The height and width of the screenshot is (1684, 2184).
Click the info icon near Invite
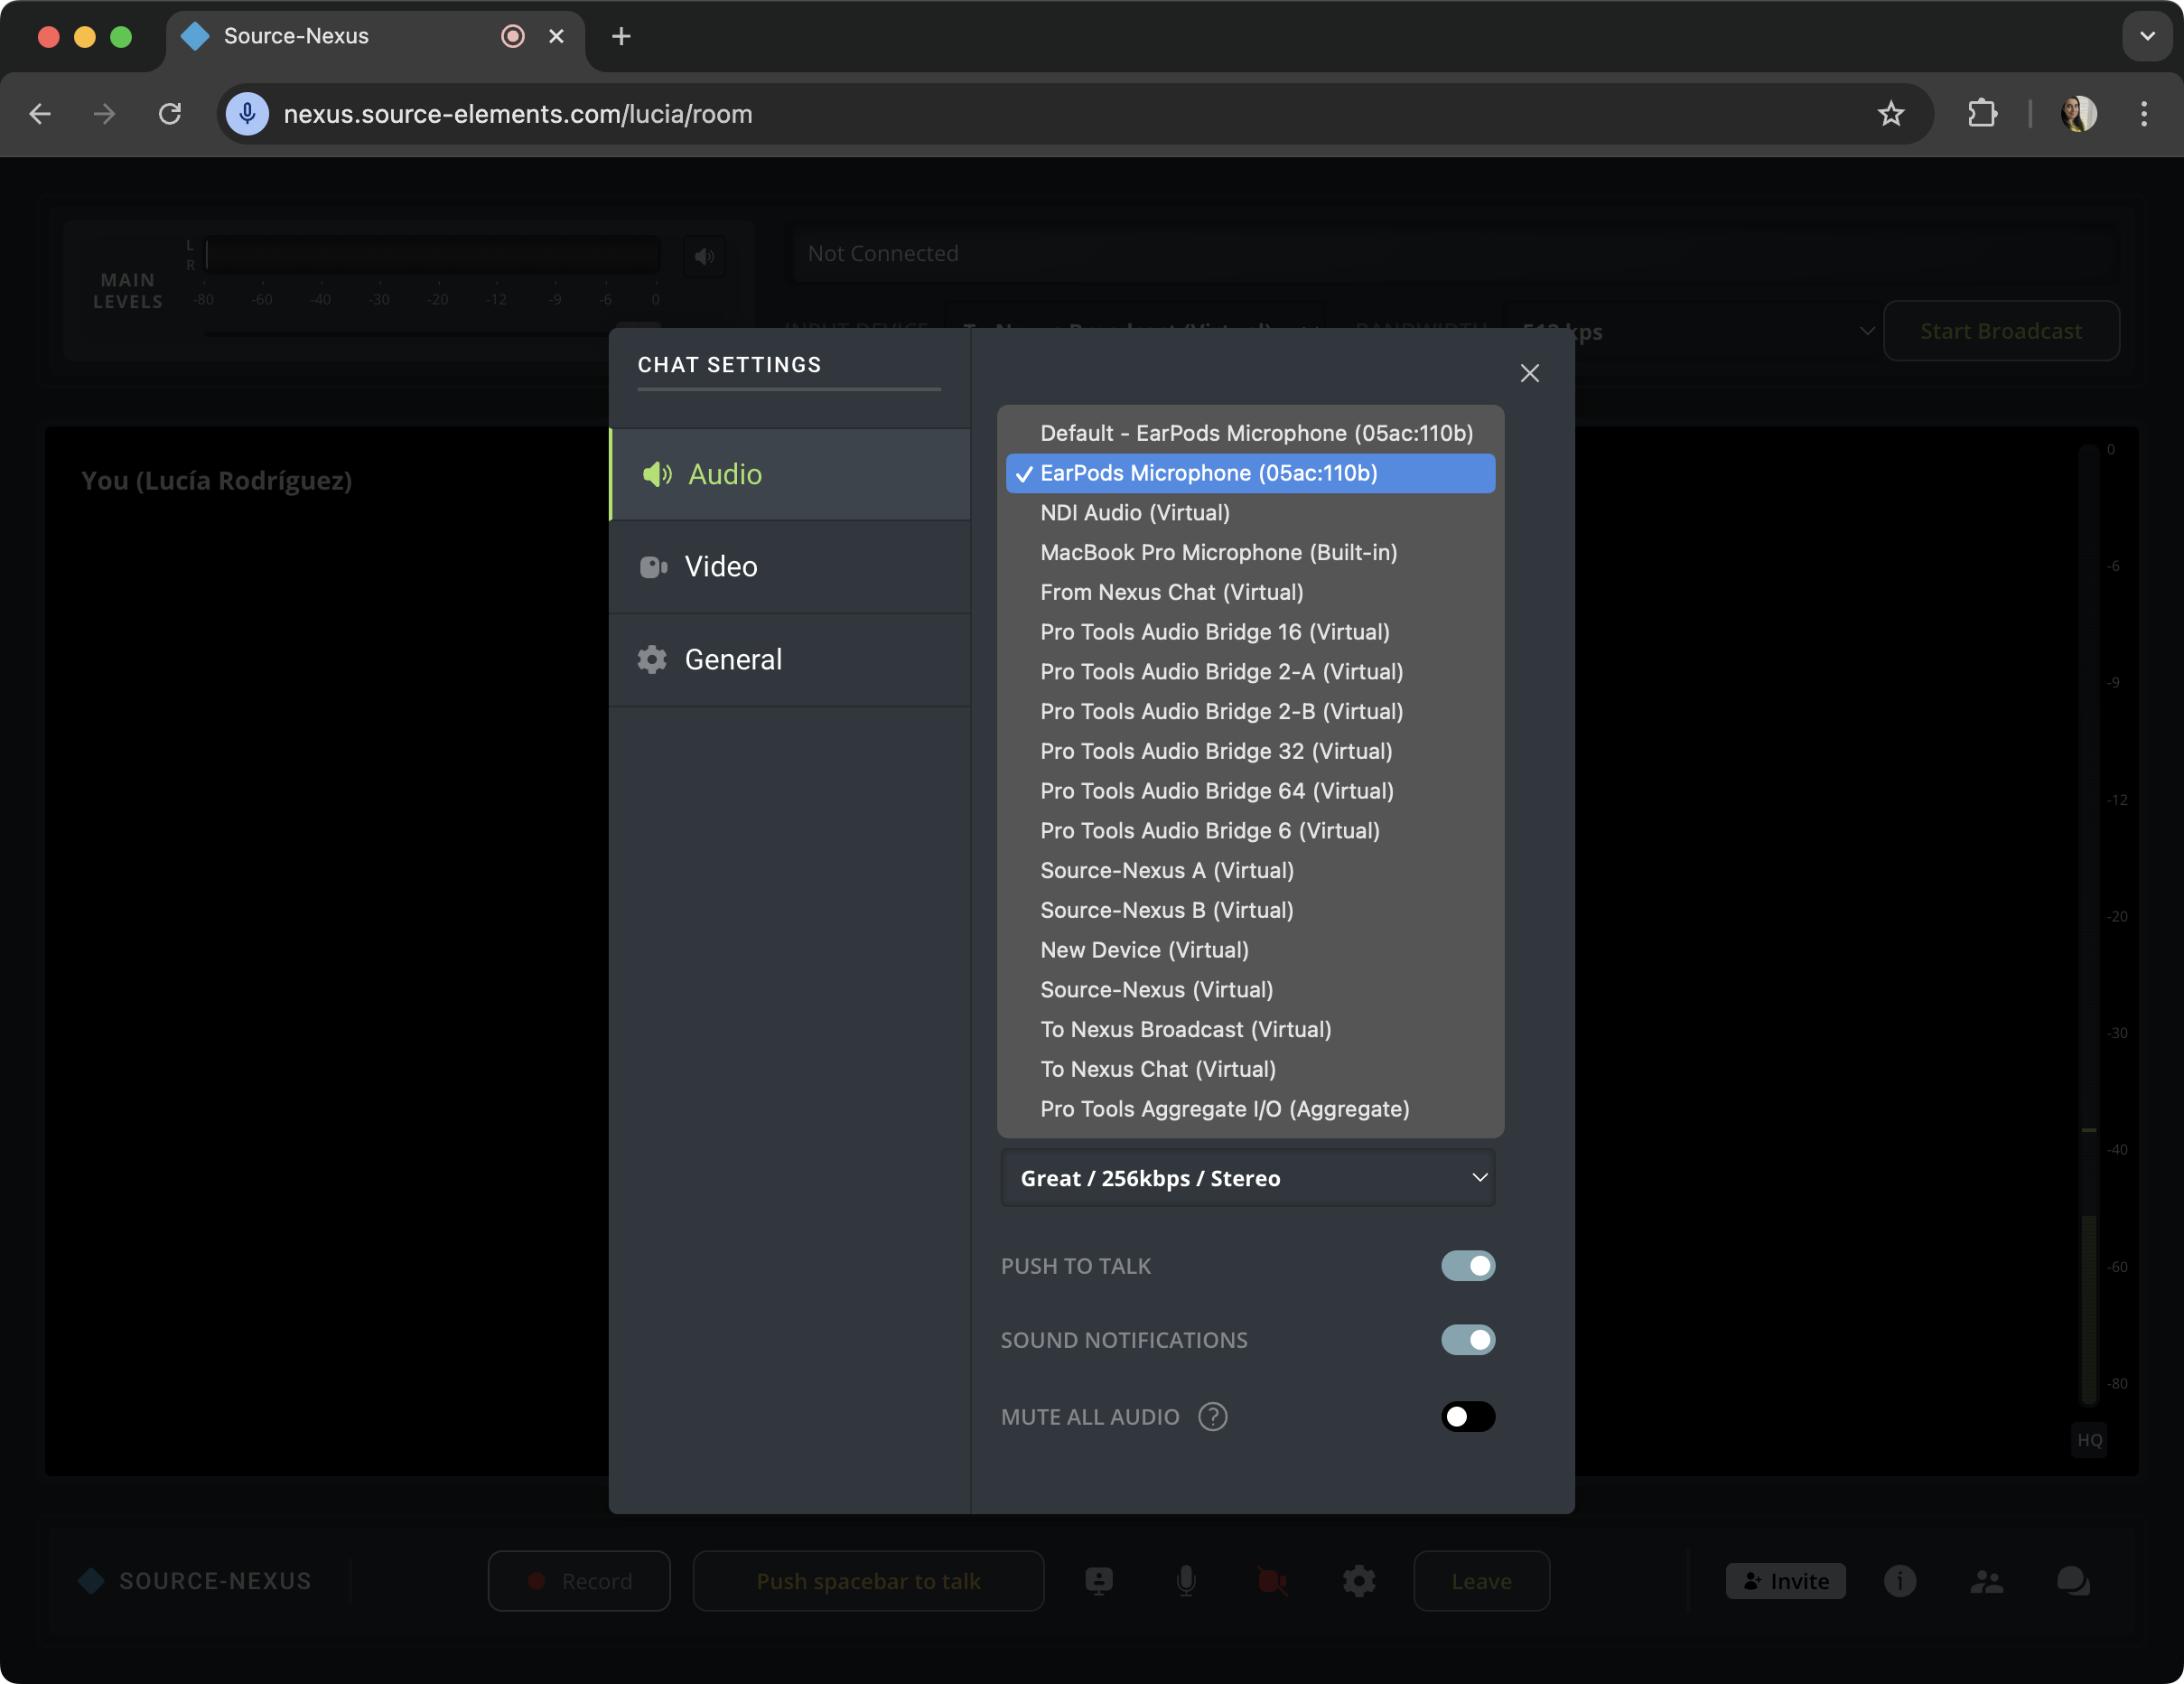(x=1900, y=1581)
